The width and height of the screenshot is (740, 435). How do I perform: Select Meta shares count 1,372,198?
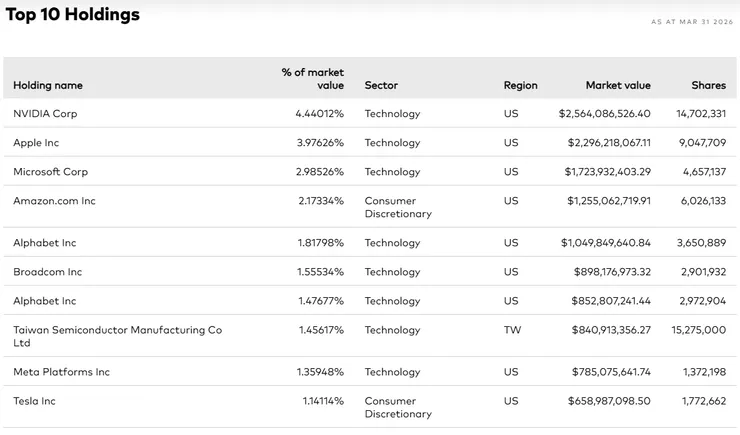pyautogui.click(x=704, y=372)
